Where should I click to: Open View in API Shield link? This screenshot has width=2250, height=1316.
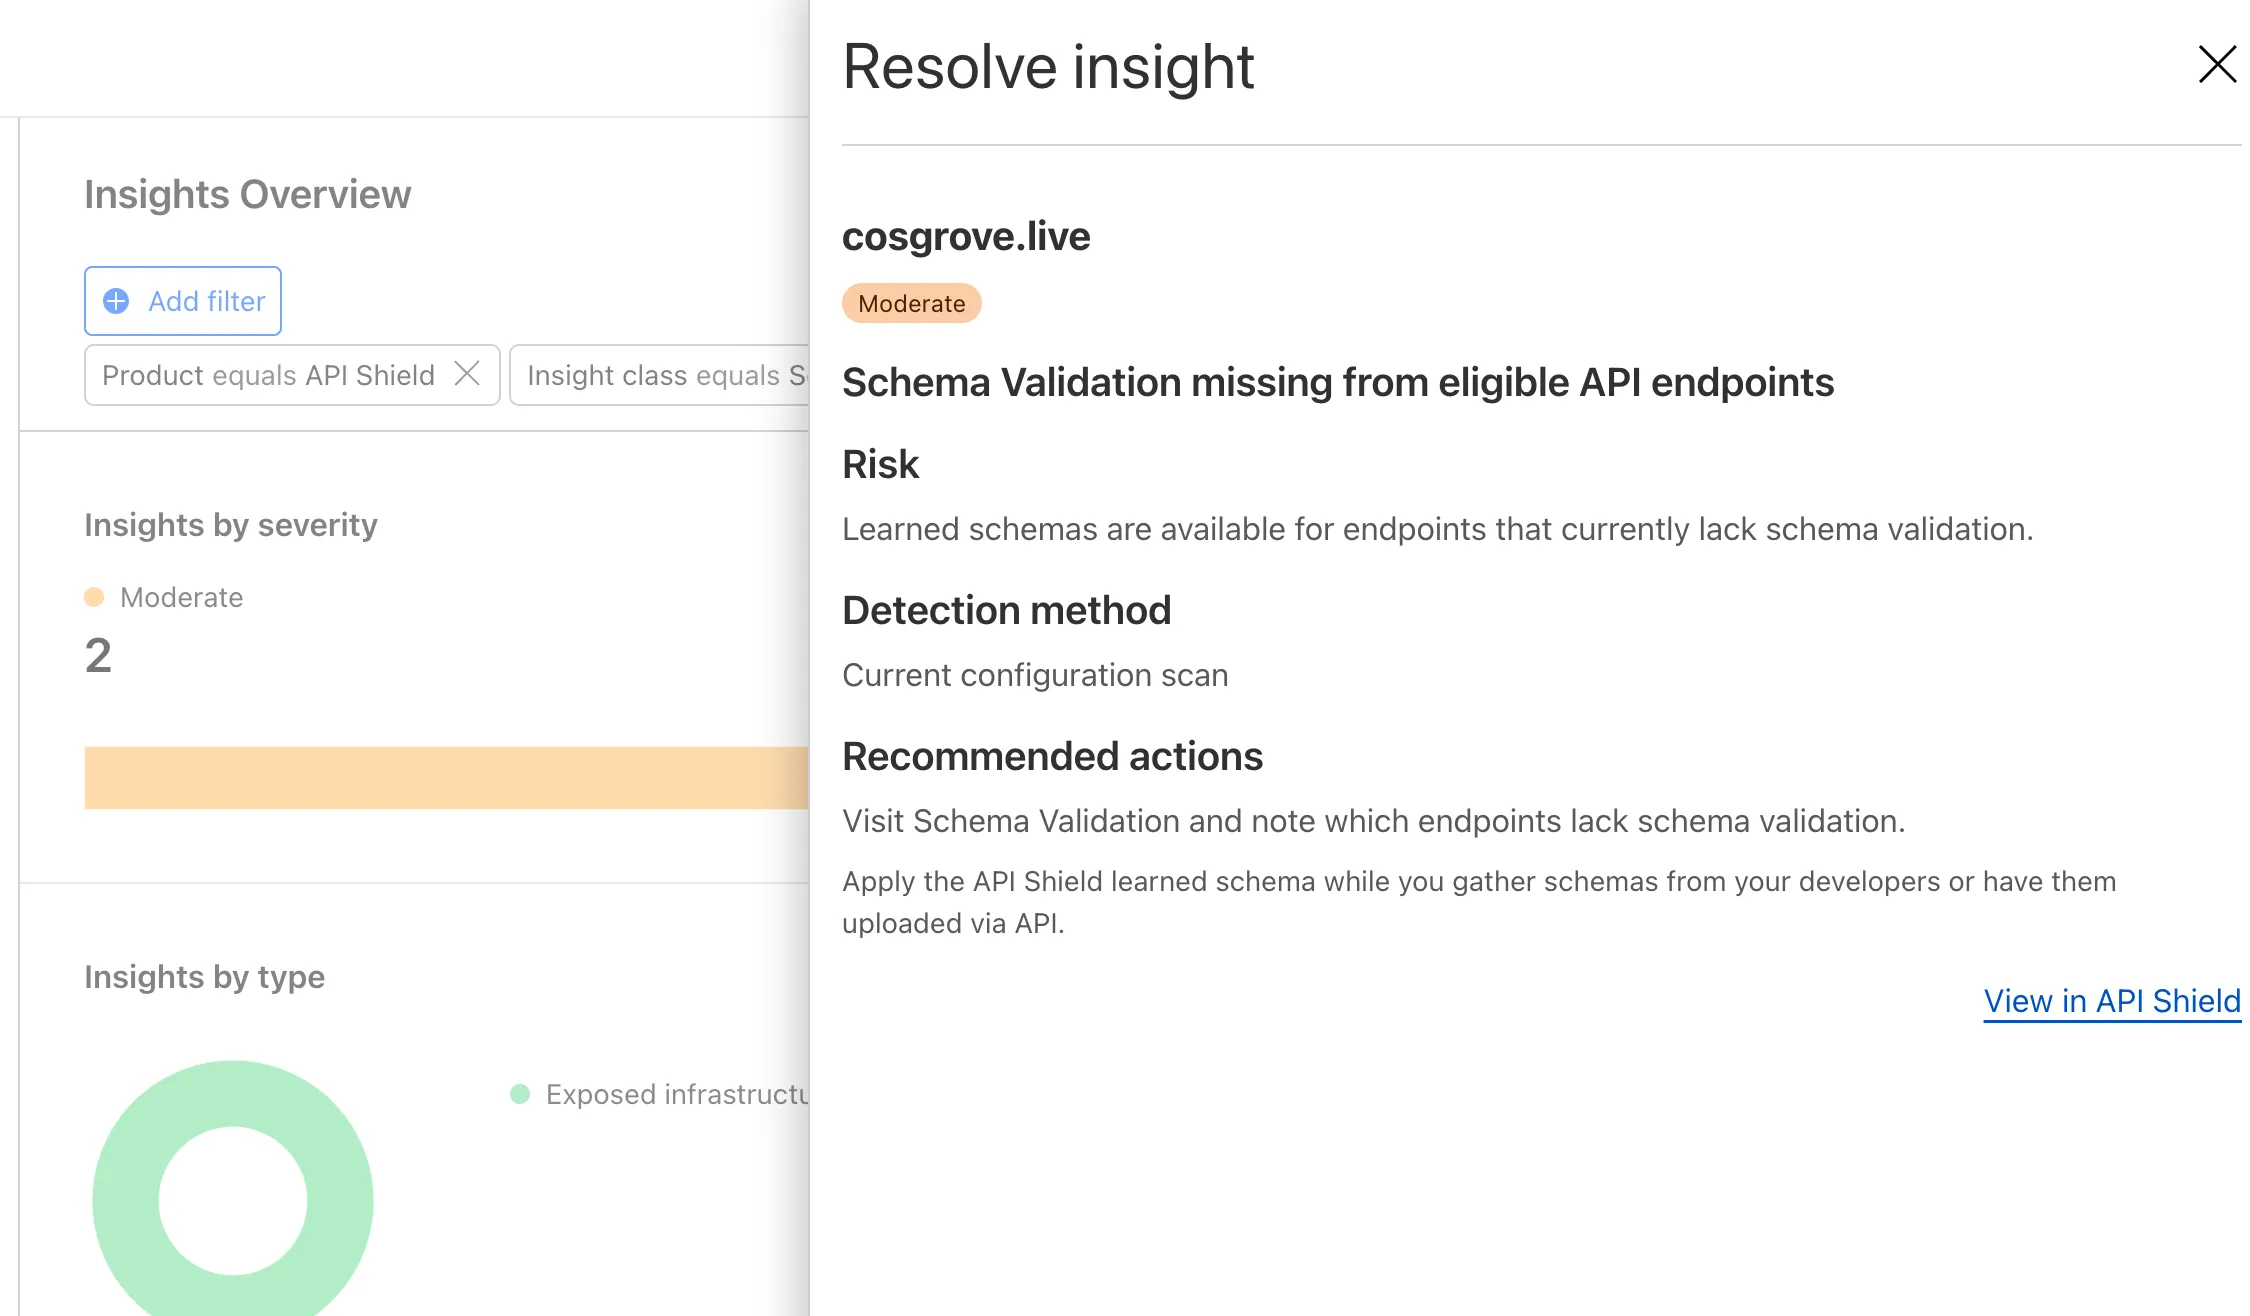pos(2110,1001)
